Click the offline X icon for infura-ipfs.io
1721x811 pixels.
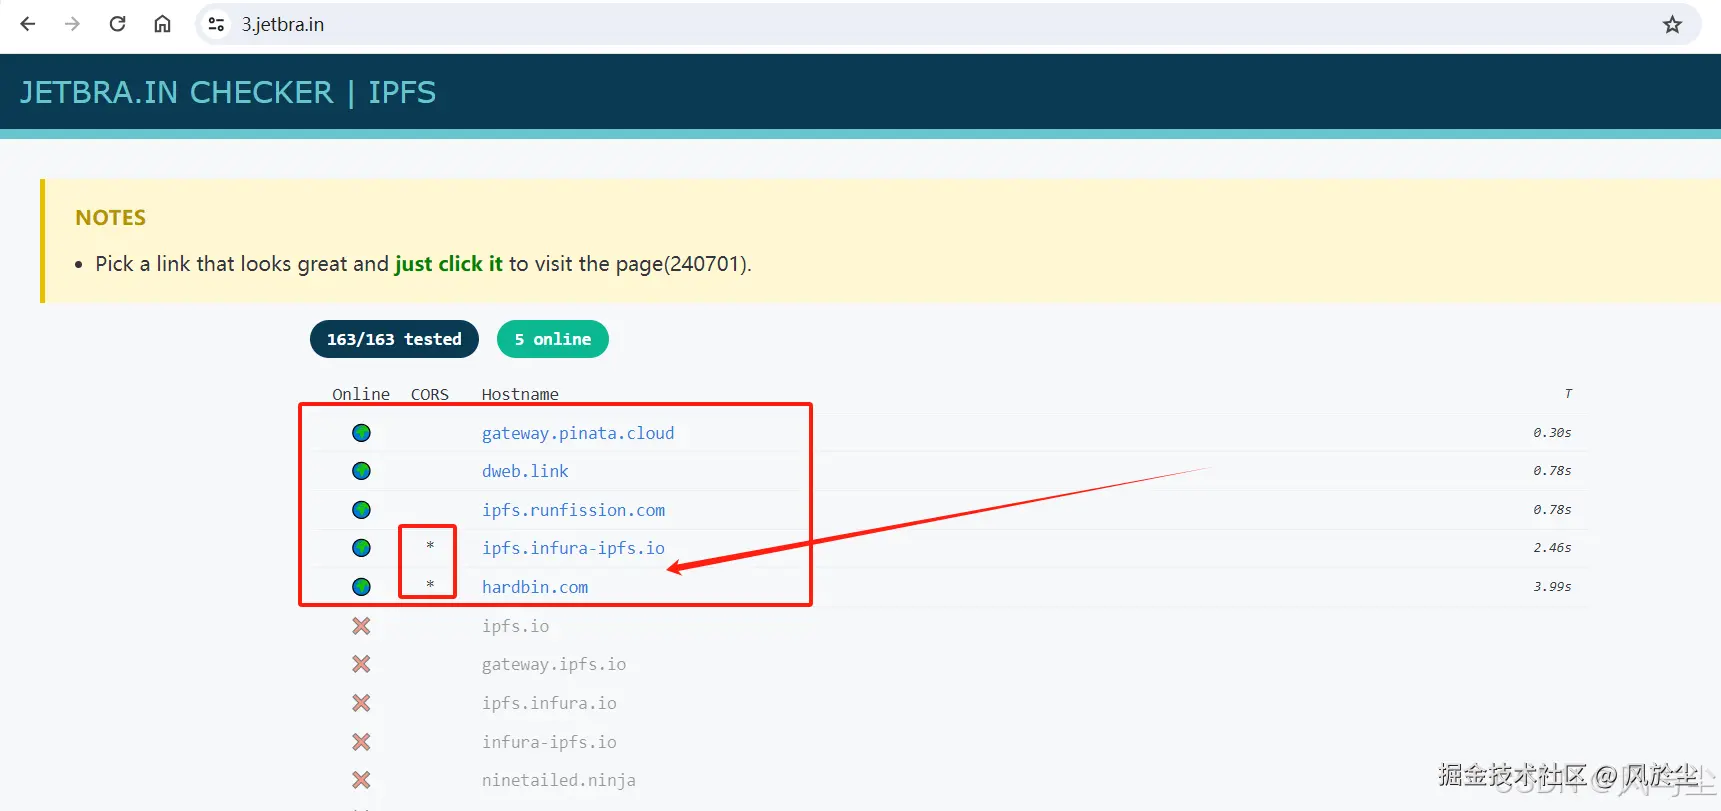tap(361, 742)
